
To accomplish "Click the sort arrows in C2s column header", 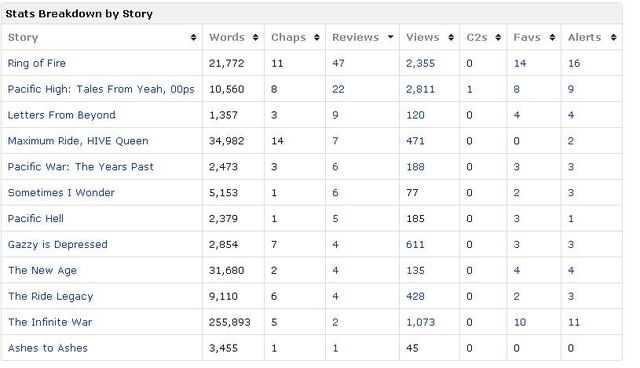I will click(x=498, y=38).
